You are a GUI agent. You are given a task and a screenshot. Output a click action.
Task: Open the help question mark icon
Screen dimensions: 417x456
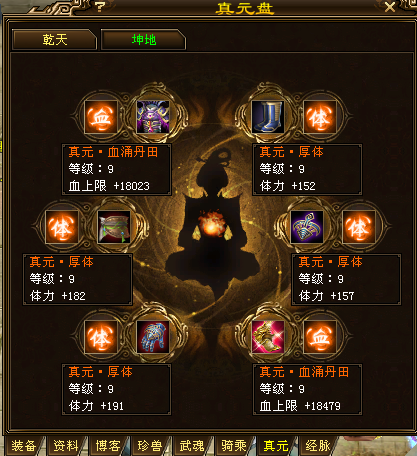[x=100, y=7]
